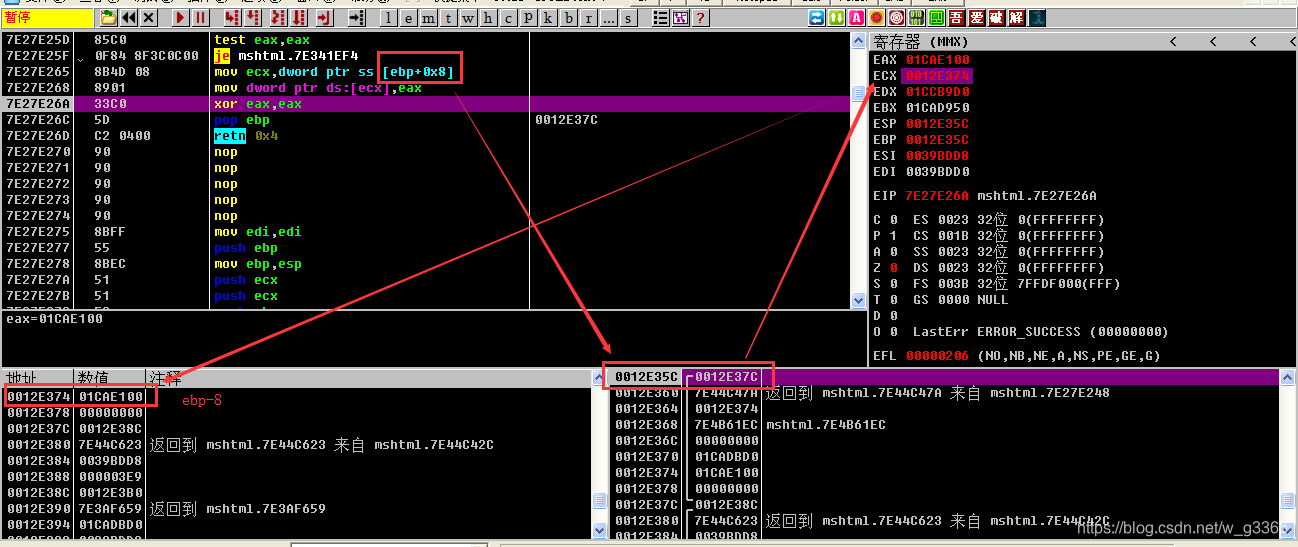Select the 'retn 0x4' instruction row
1298x547 pixels.
[425, 136]
